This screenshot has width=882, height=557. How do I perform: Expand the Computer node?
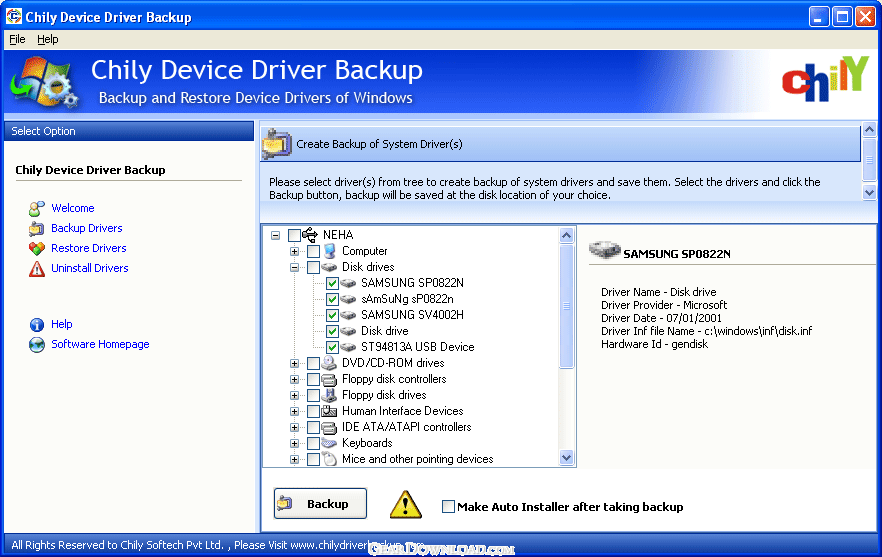(294, 251)
